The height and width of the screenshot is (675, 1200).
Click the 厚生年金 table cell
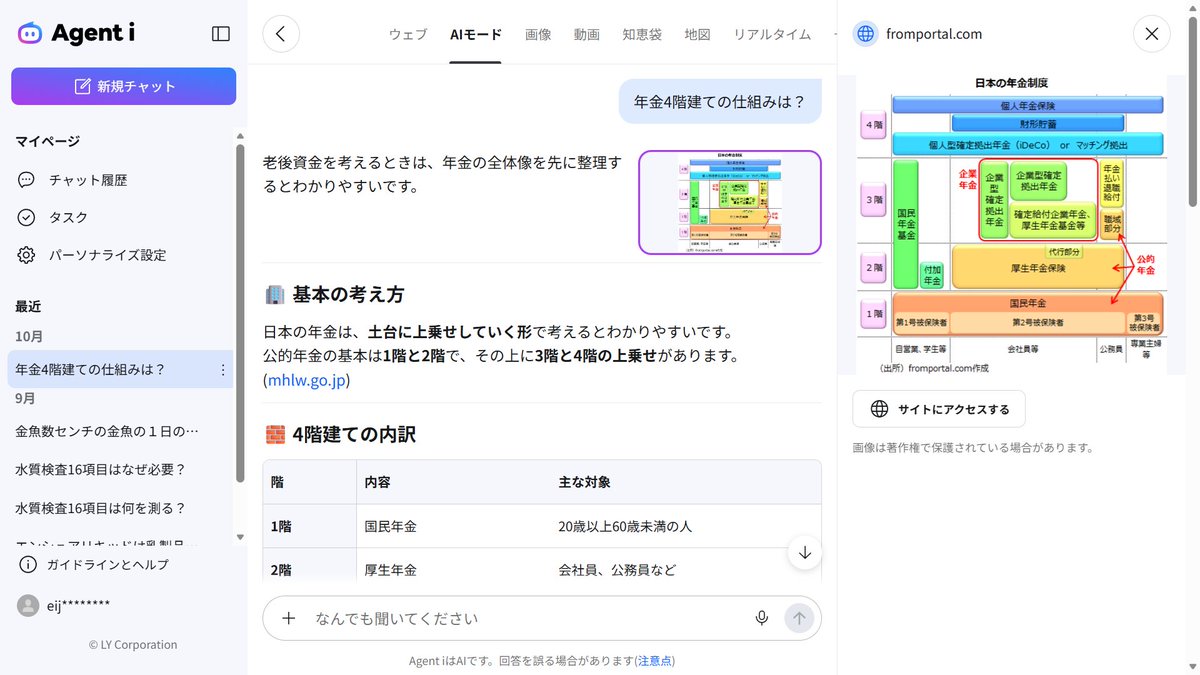tap(391, 570)
